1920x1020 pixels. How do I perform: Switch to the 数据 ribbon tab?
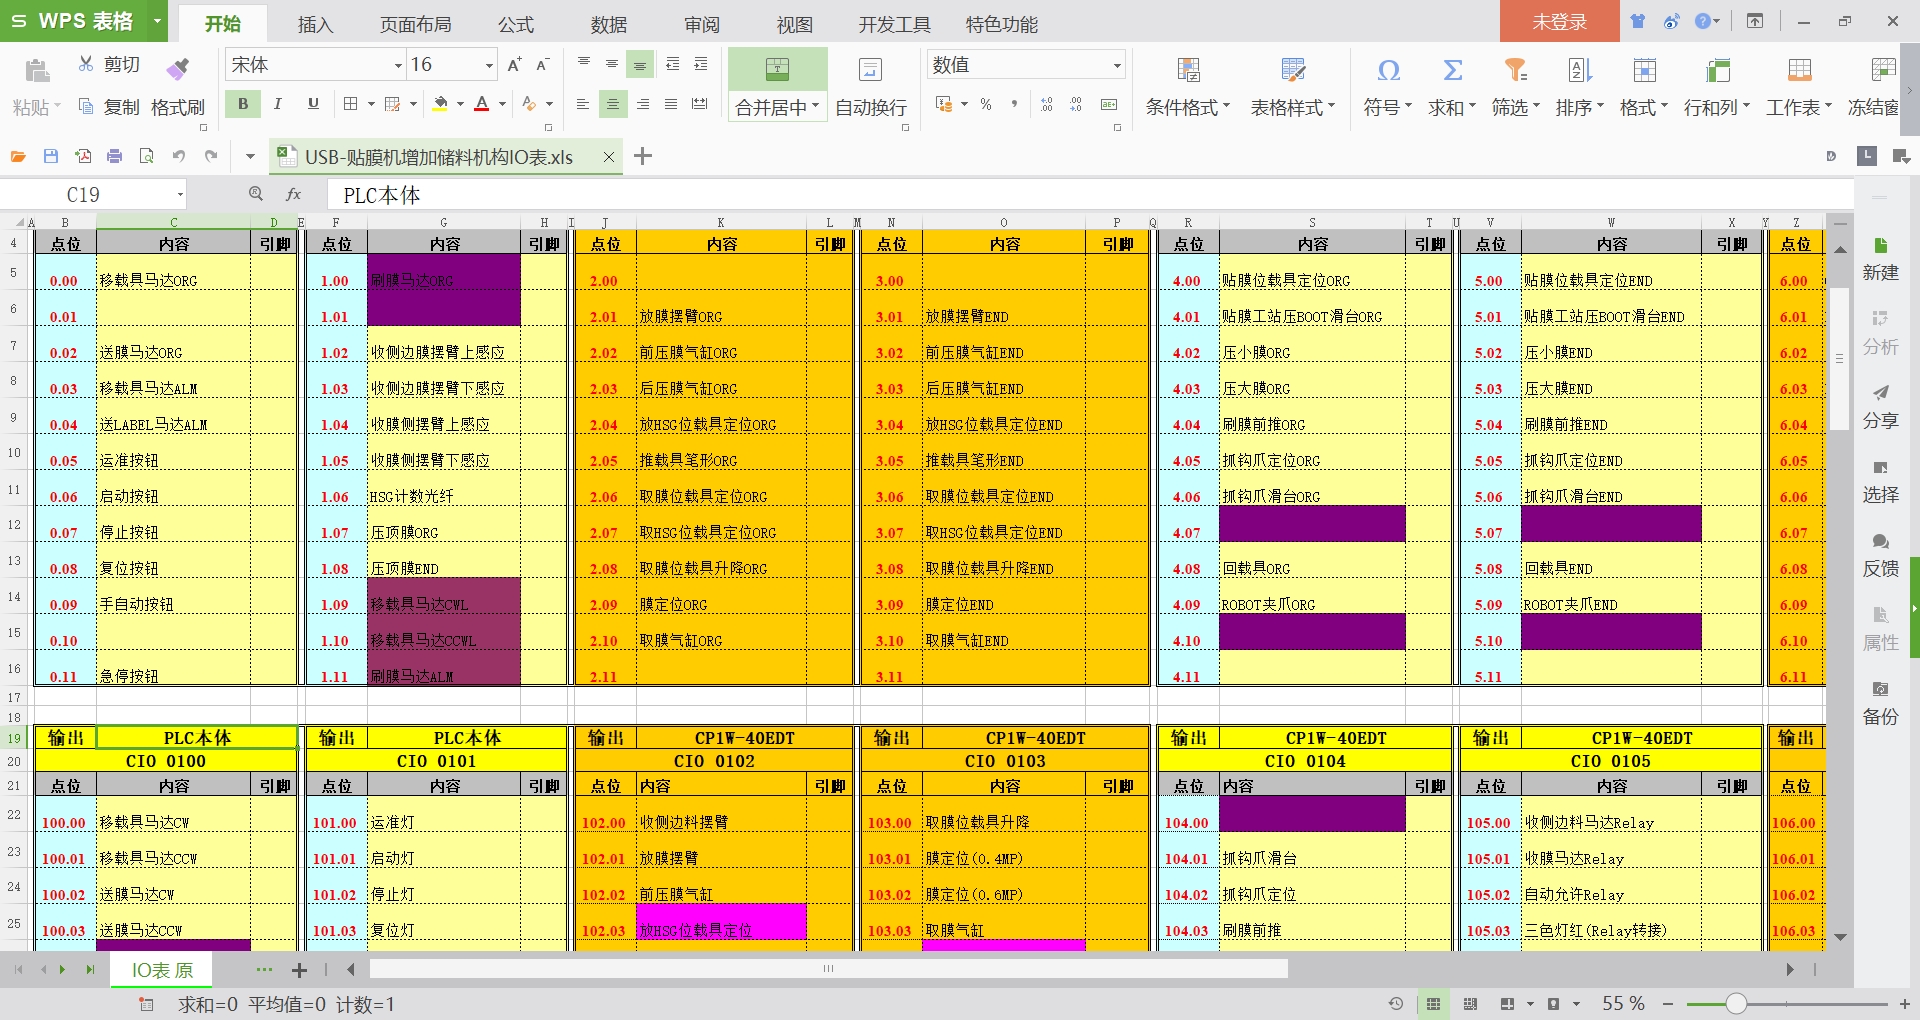click(609, 24)
